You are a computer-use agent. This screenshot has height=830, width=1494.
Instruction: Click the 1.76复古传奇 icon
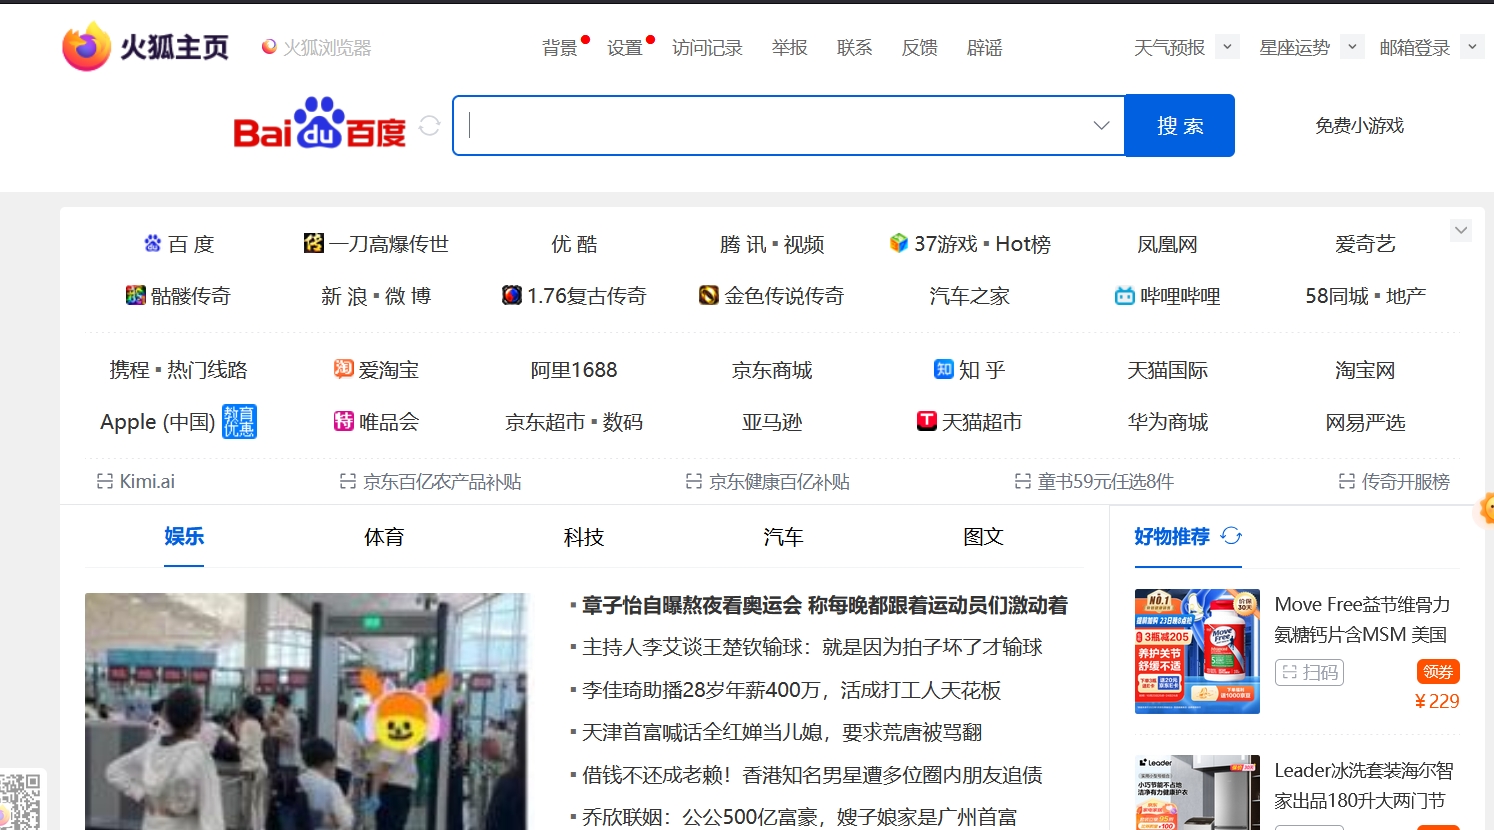click(x=512, y=295)
